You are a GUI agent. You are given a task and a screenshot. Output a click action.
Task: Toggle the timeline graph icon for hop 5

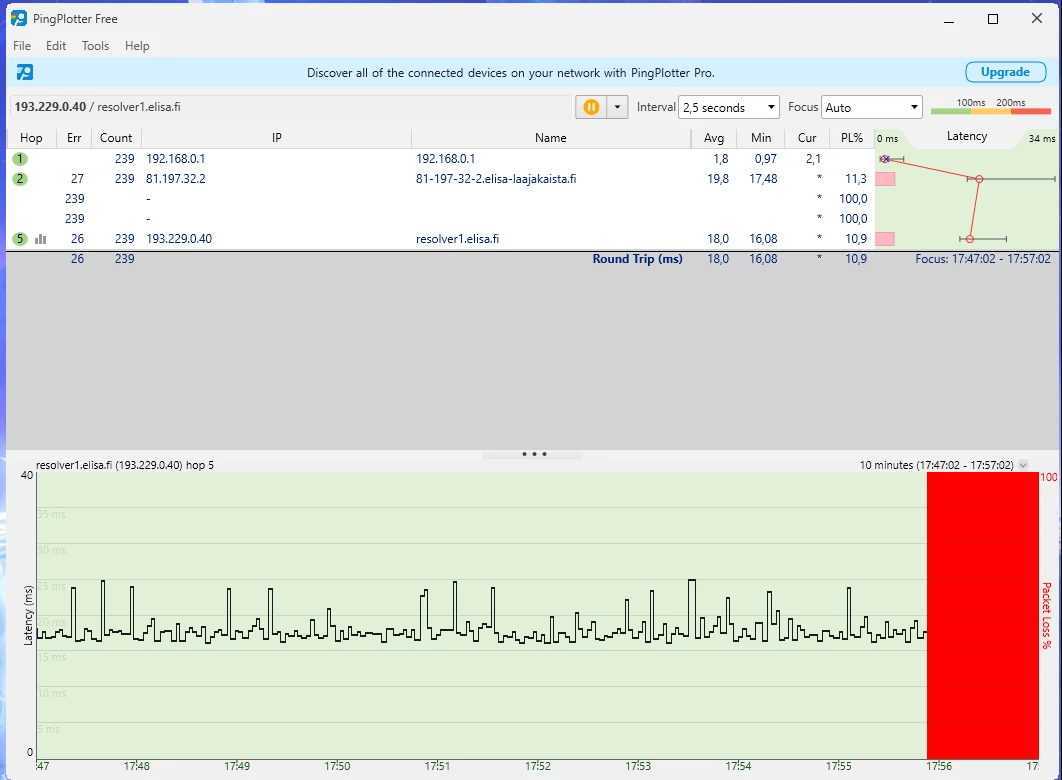[x=41, y=239]
